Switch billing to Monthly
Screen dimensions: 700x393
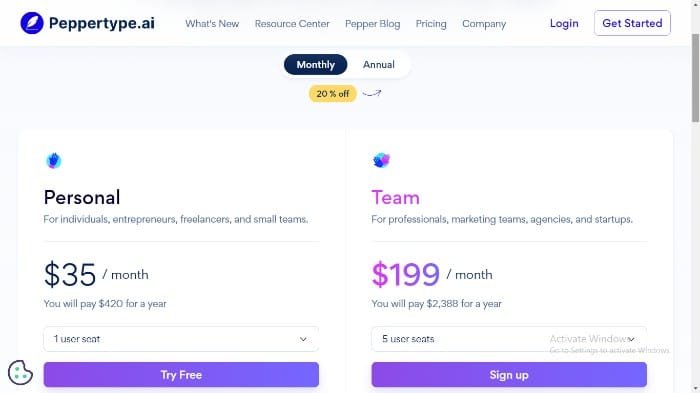[x=316, y=65]
